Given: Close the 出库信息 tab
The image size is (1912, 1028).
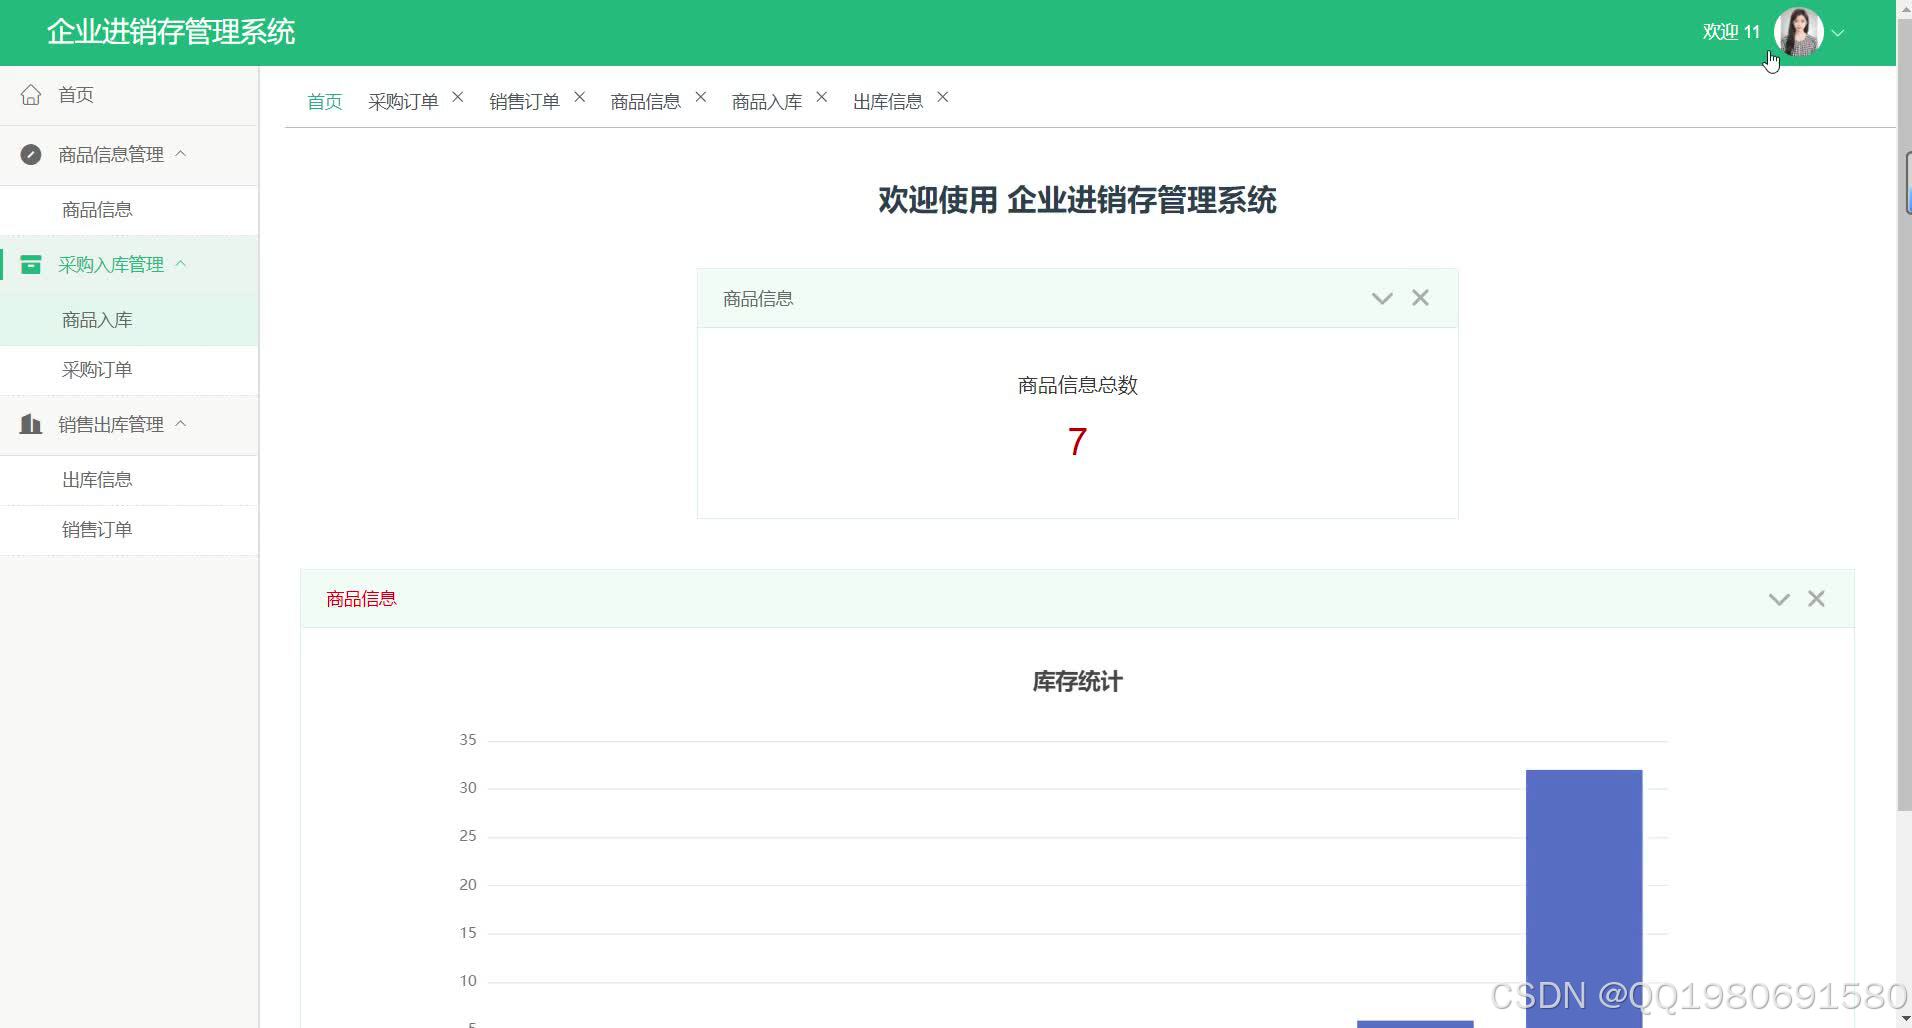Looking at the screenshot, I should (943, 96).
